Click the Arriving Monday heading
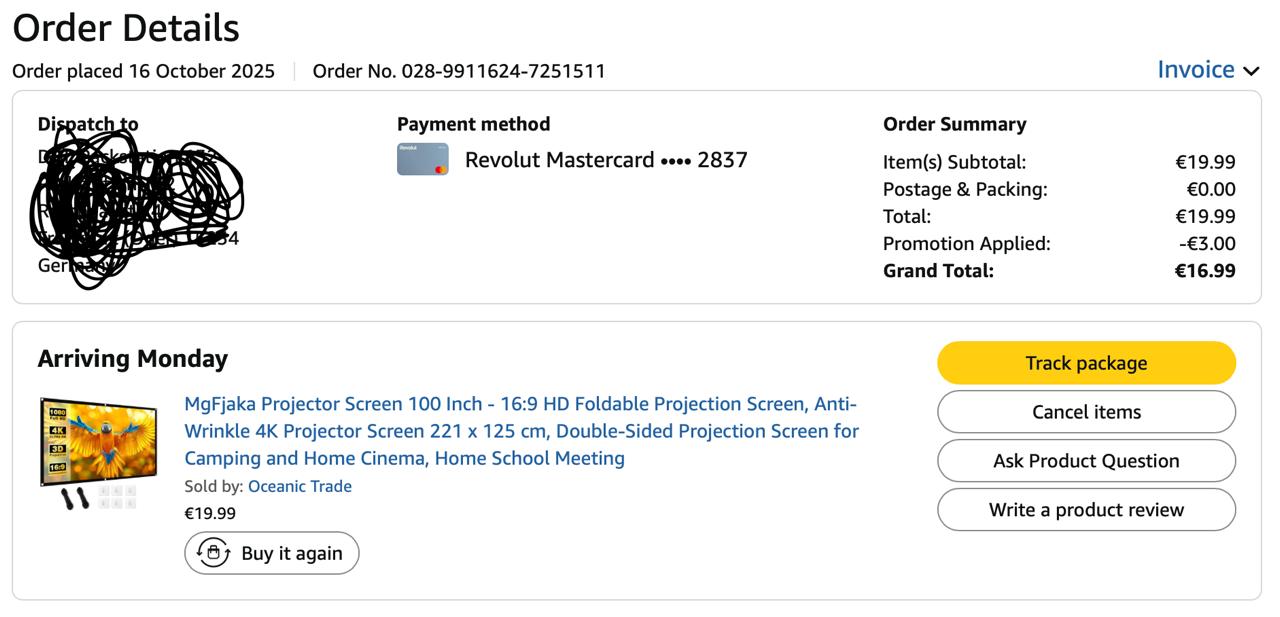This screenshot has width=1280, height=617. pyautogui.click(x=133, y=359)
